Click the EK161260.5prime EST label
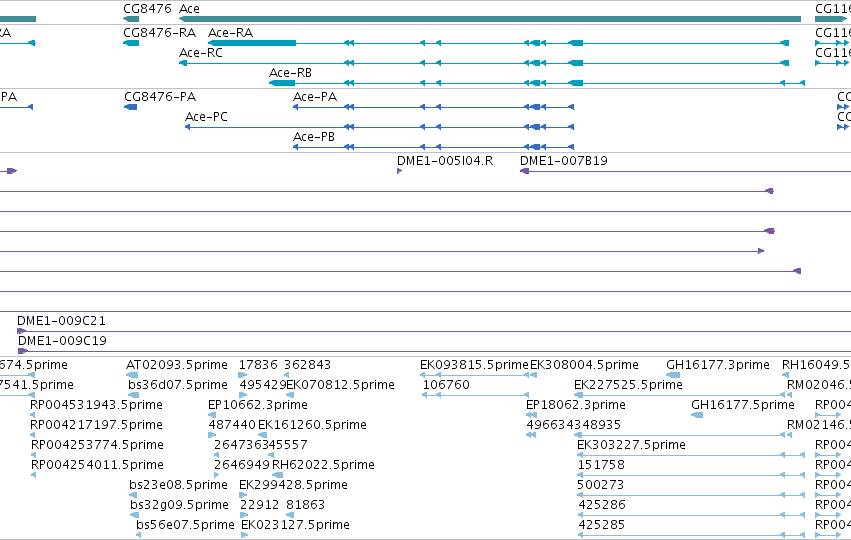This screenshot has height=540, width=851. click(313, 425)
